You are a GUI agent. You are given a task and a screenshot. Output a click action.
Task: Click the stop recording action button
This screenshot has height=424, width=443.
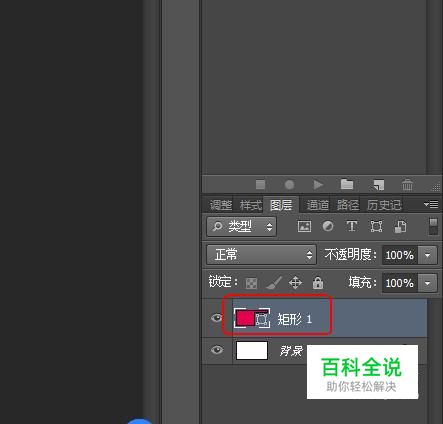tap(260, 185)
